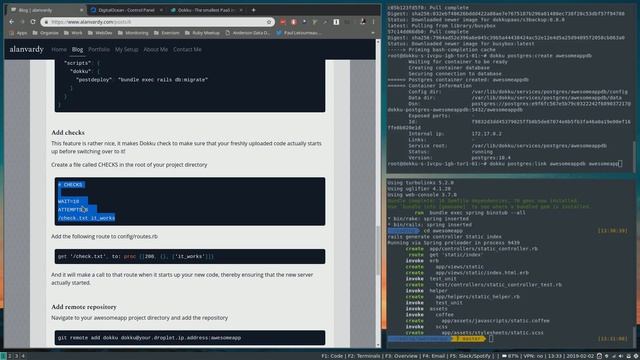Open the Exercism bookmarks folder
This screenshot has height=360, width=640.
point(166,33)
